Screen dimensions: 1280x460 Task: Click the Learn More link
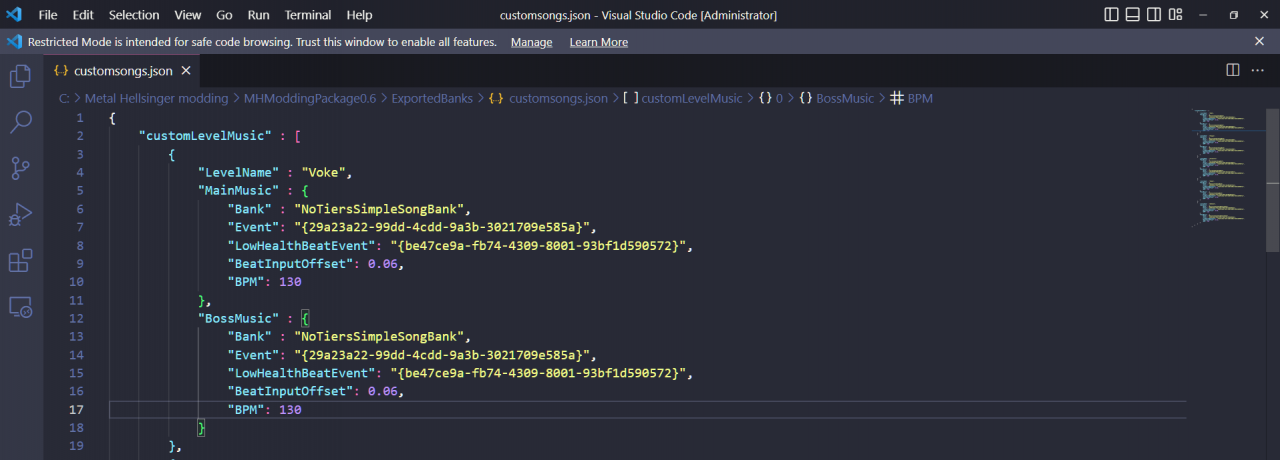tap(598, 42)
